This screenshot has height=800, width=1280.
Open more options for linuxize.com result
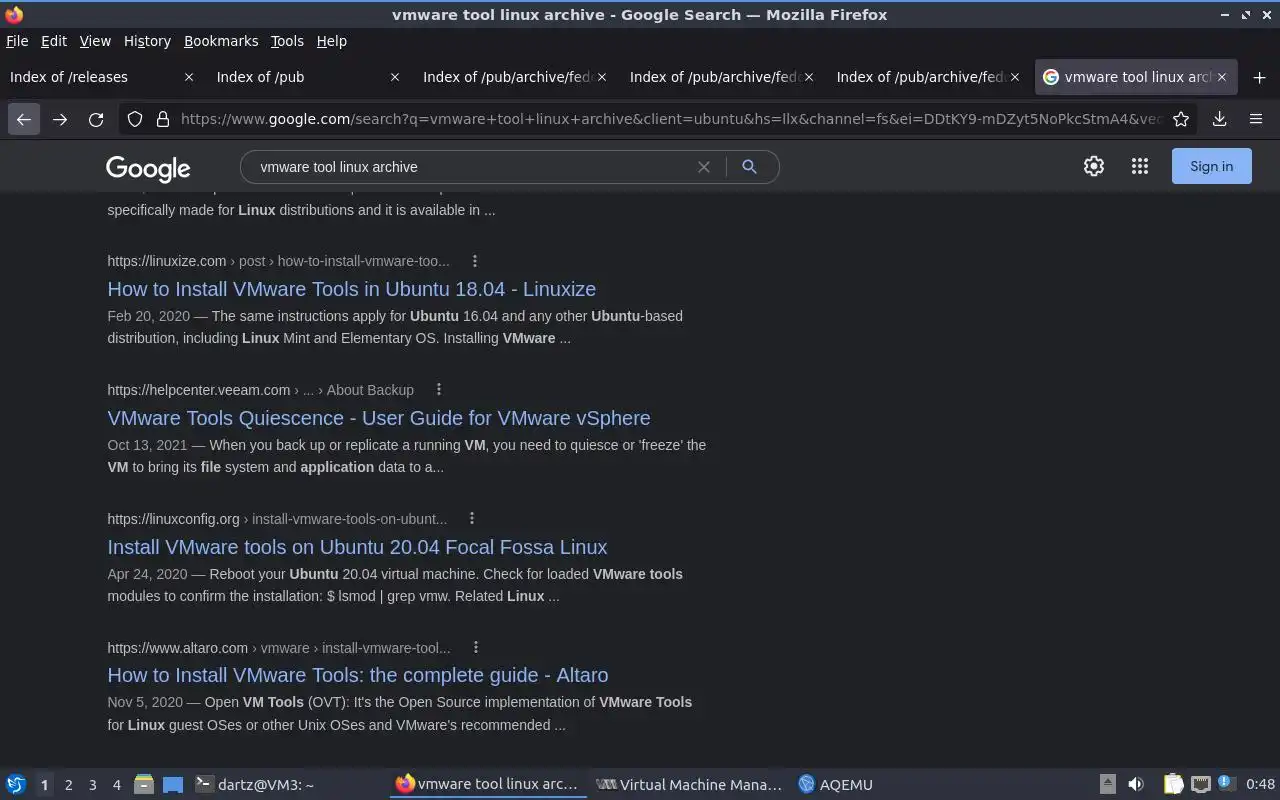click(x=475, y=261)
